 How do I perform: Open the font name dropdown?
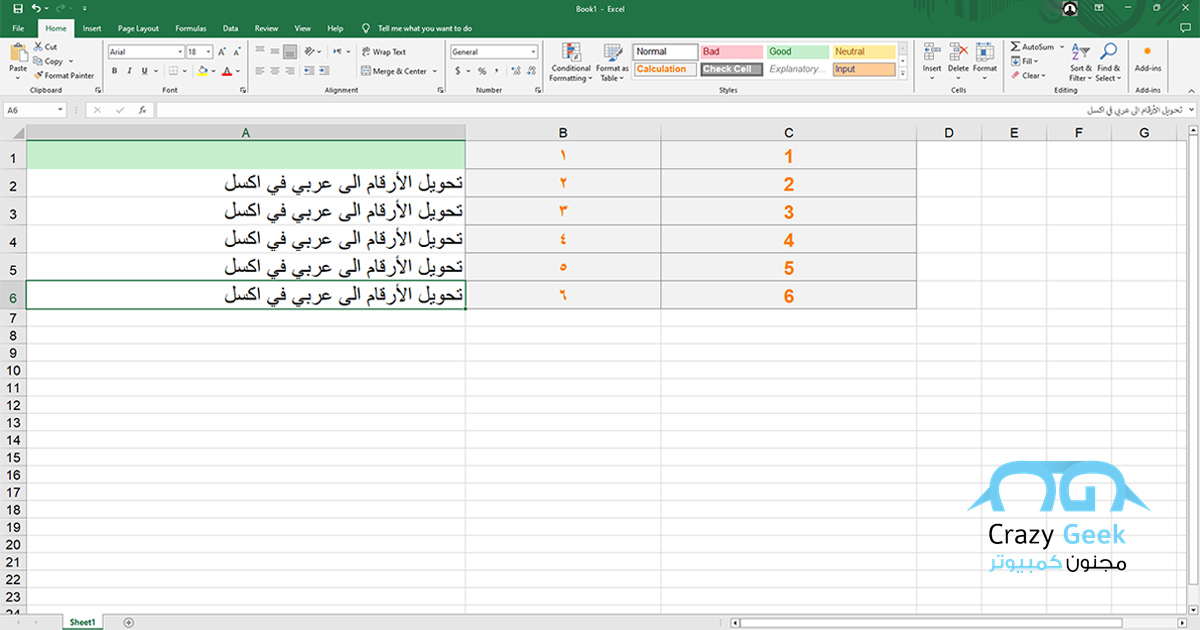click(x=179, y=52)
